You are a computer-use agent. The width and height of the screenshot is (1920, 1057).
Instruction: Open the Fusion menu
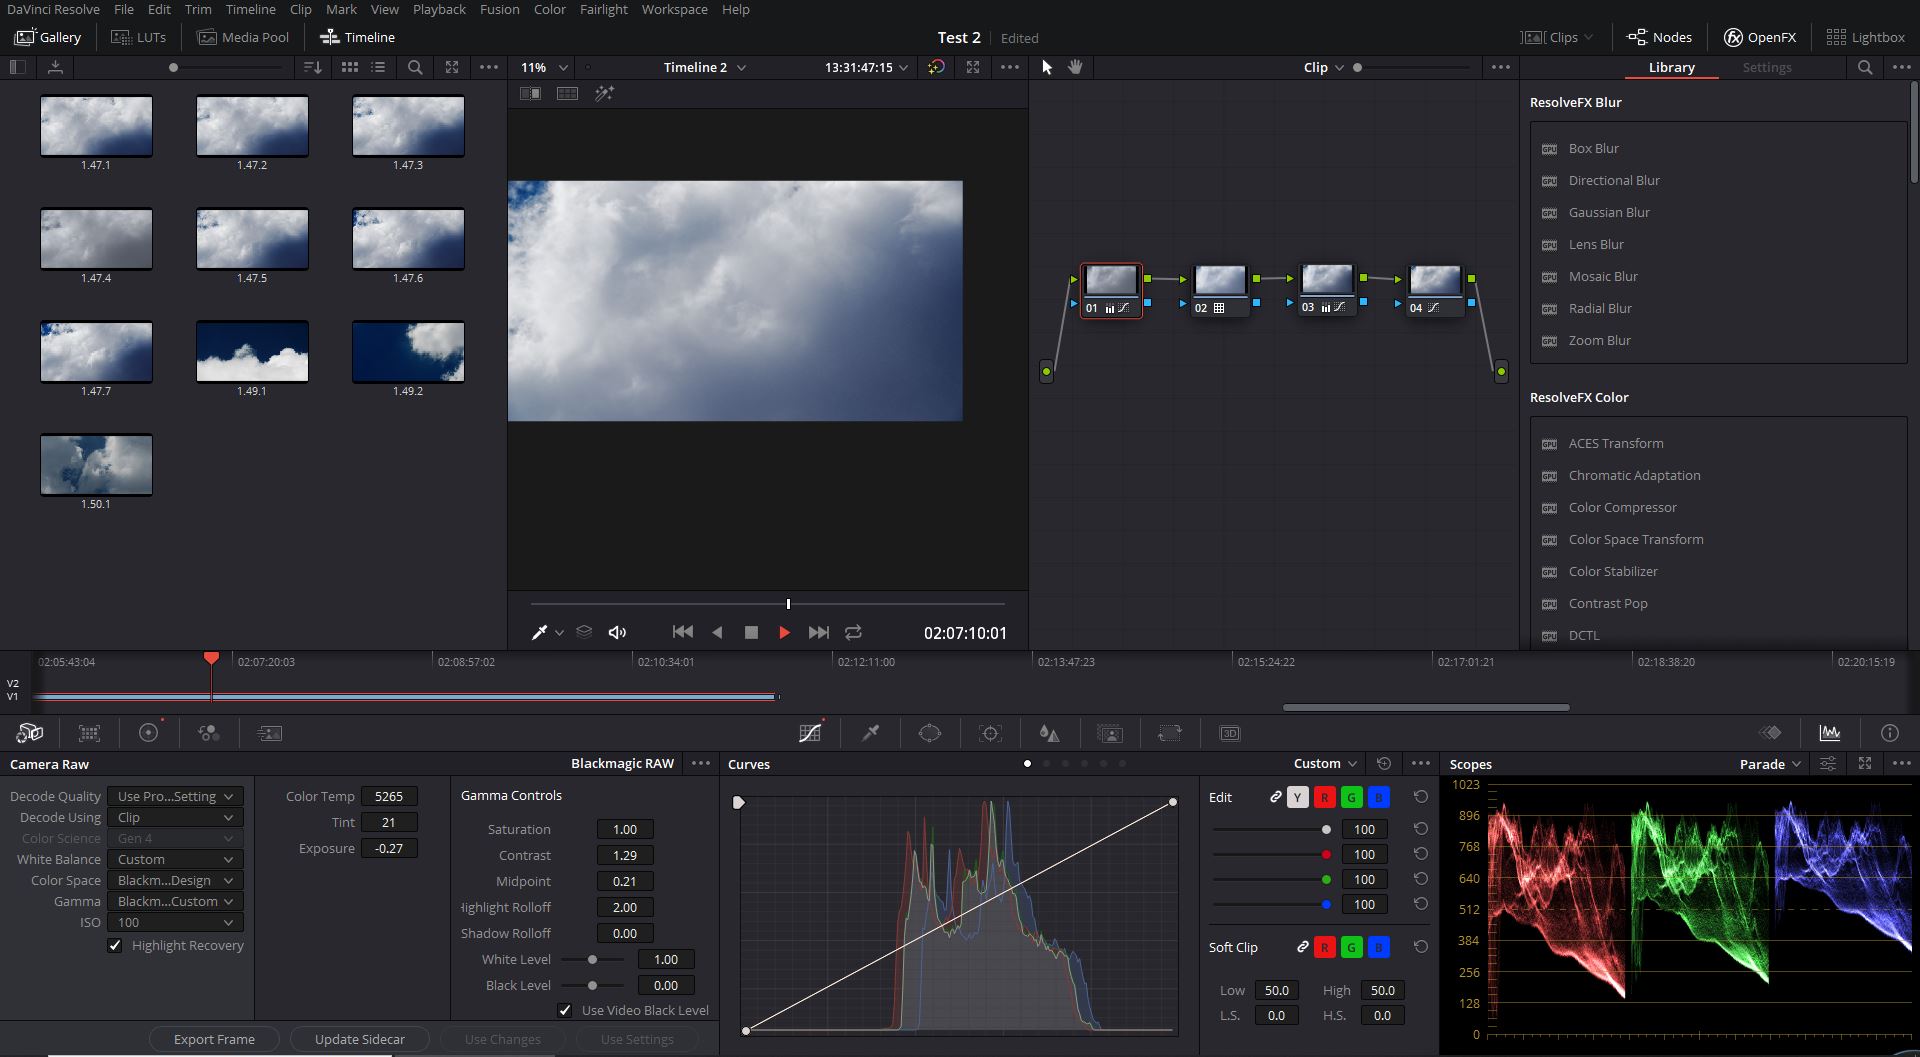tap(499, 9)
